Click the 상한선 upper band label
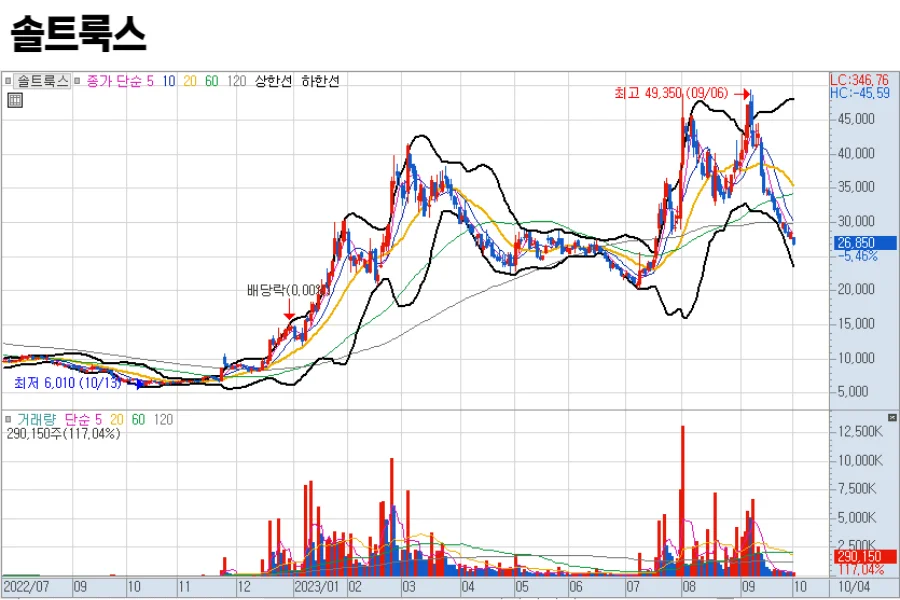The height and width of the screenshot is (600, 900). click(x=273, y=81)
